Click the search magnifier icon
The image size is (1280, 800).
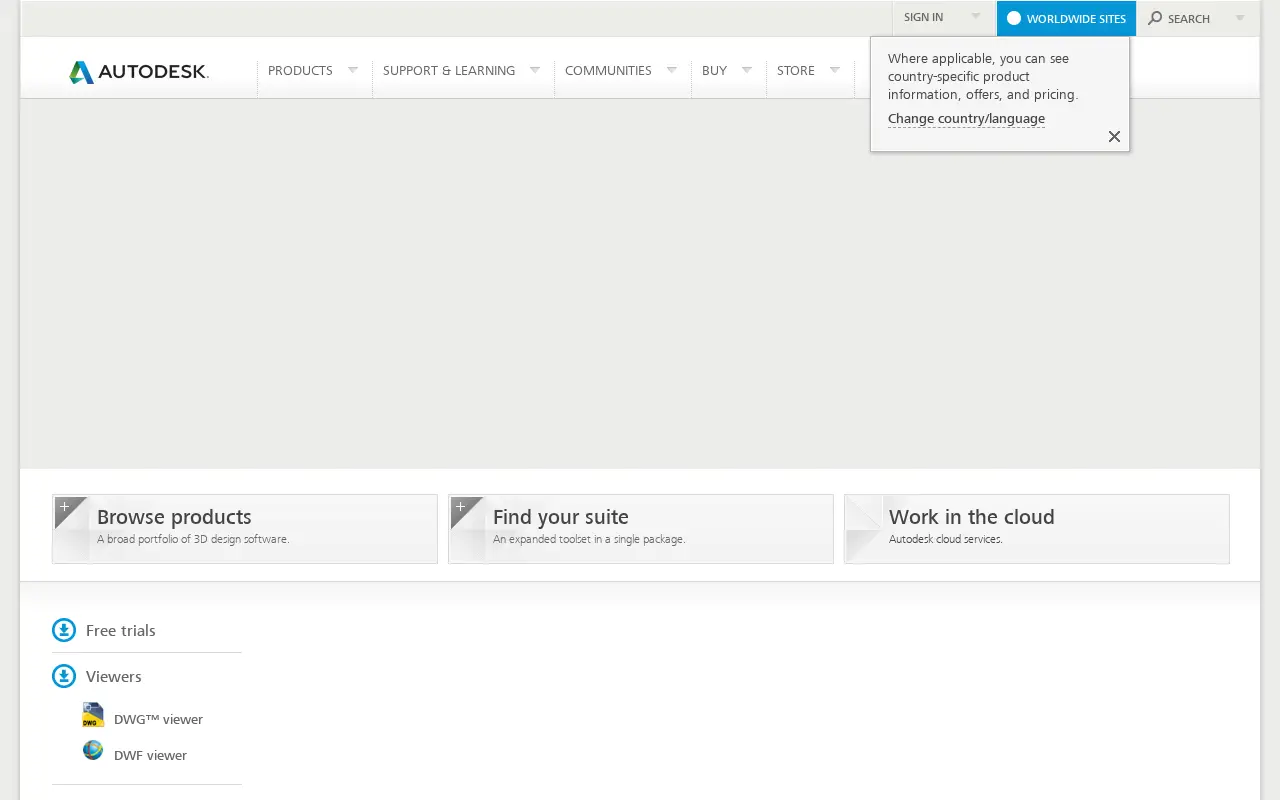[x=1155, y=18]
